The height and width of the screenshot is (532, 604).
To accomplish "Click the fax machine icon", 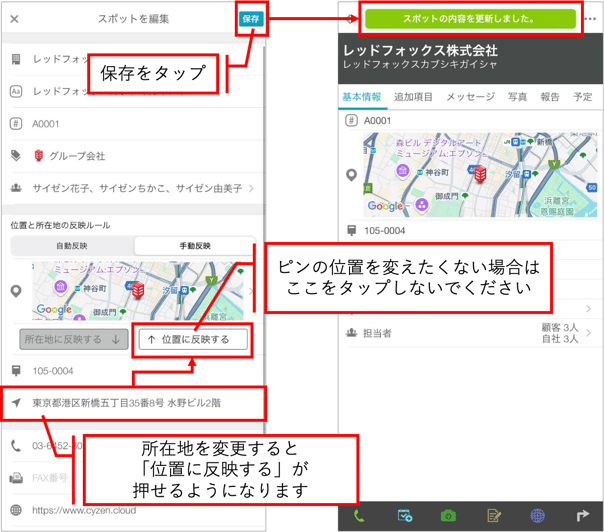I will pyautogui.click(x=16, y=478).
